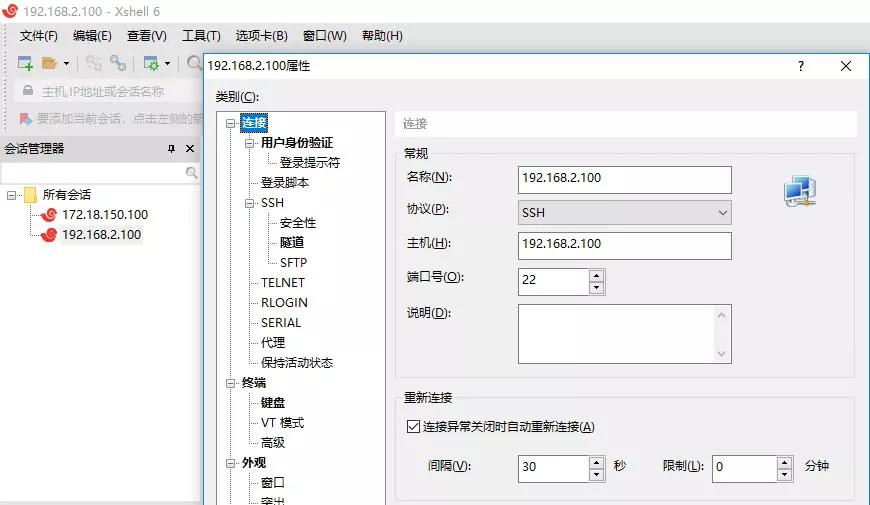Open the 查看(V) menu
Image resolution: width=870 pixels, height=505 pixels.
[146, 36]
